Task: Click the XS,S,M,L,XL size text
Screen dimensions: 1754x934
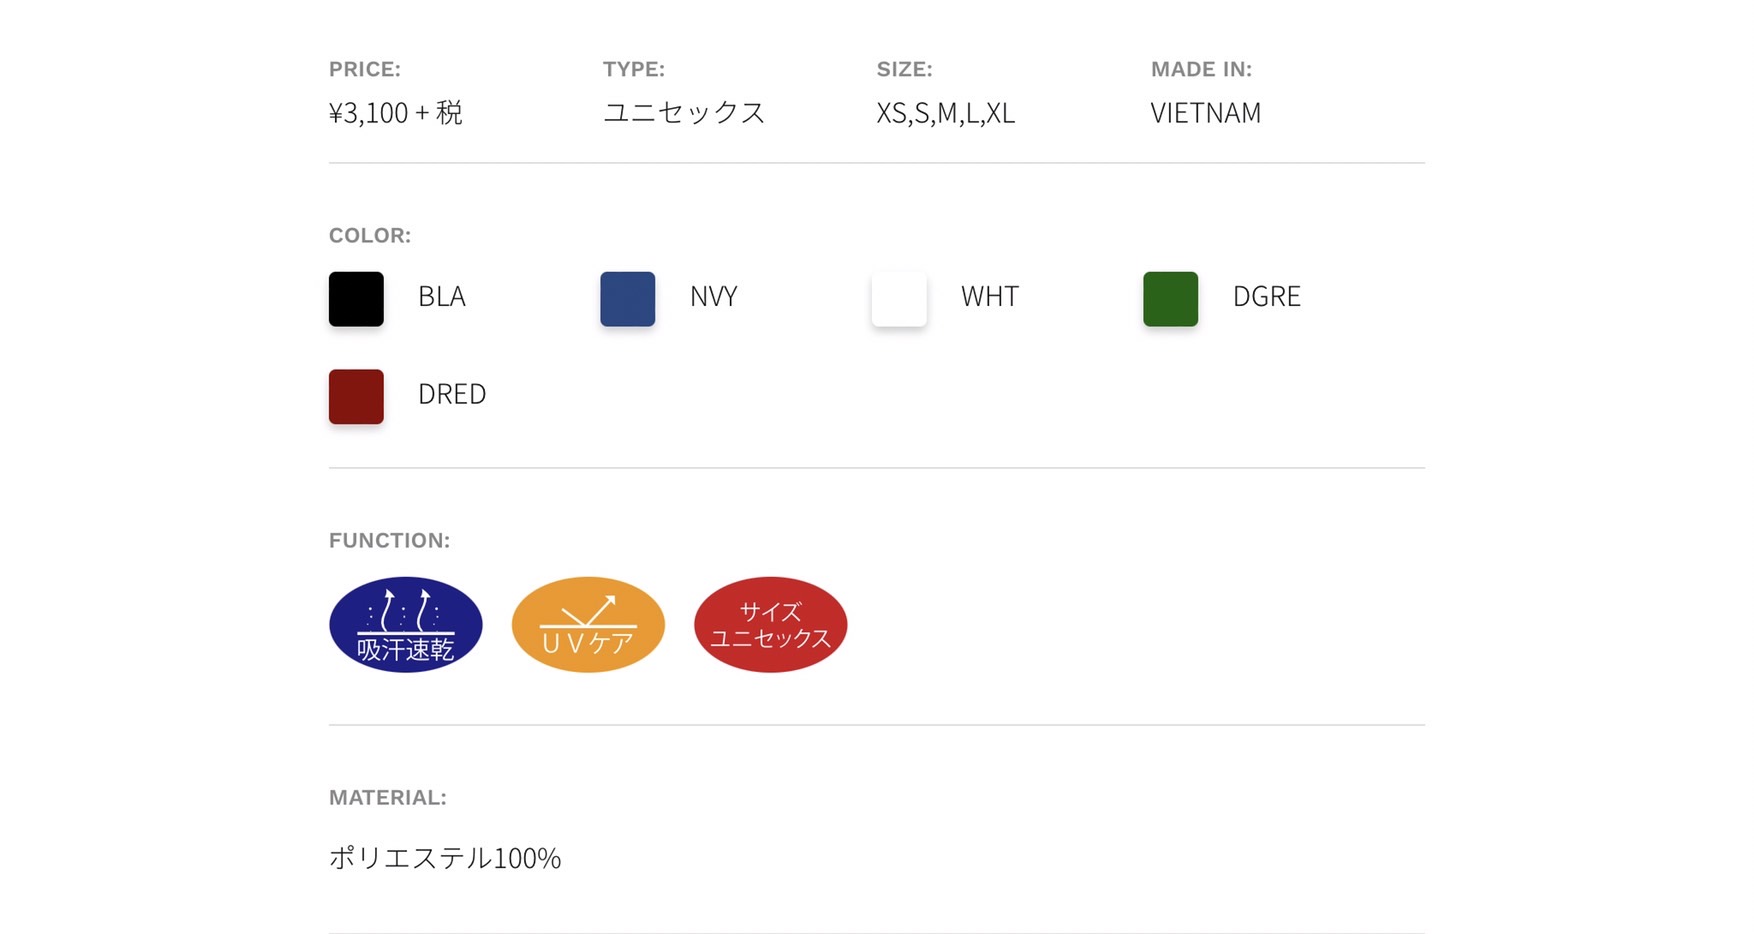Action: click(x=946, y=113)
